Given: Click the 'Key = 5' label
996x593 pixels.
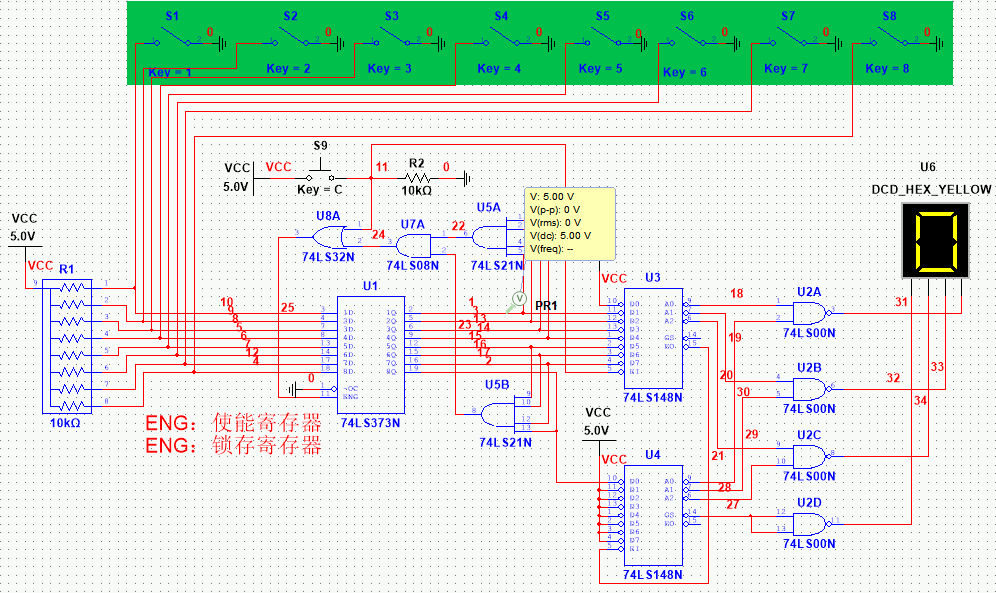Looking at the screenshot, I should [600, 69].
